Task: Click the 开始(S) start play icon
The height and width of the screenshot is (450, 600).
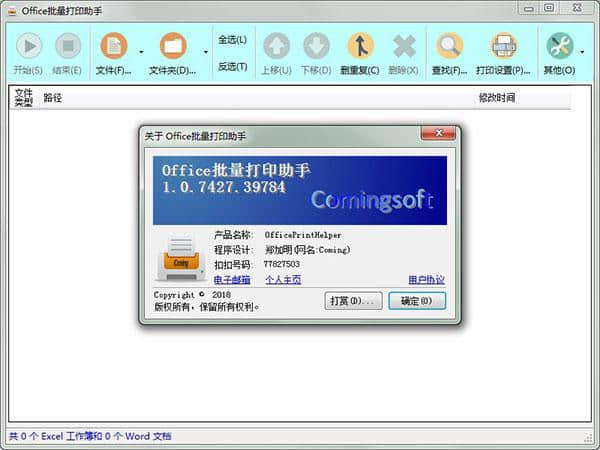Action: 28,46
